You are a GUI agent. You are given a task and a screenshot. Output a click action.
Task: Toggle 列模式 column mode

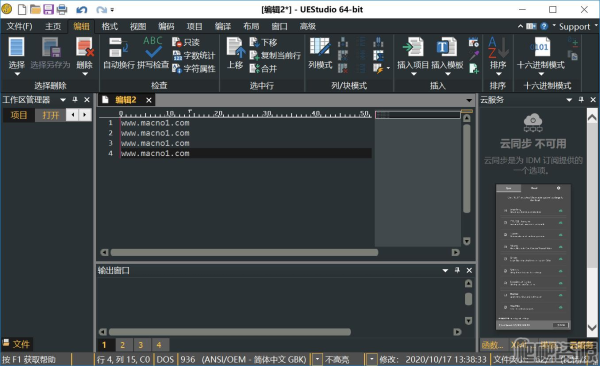[x=320, y=53]
